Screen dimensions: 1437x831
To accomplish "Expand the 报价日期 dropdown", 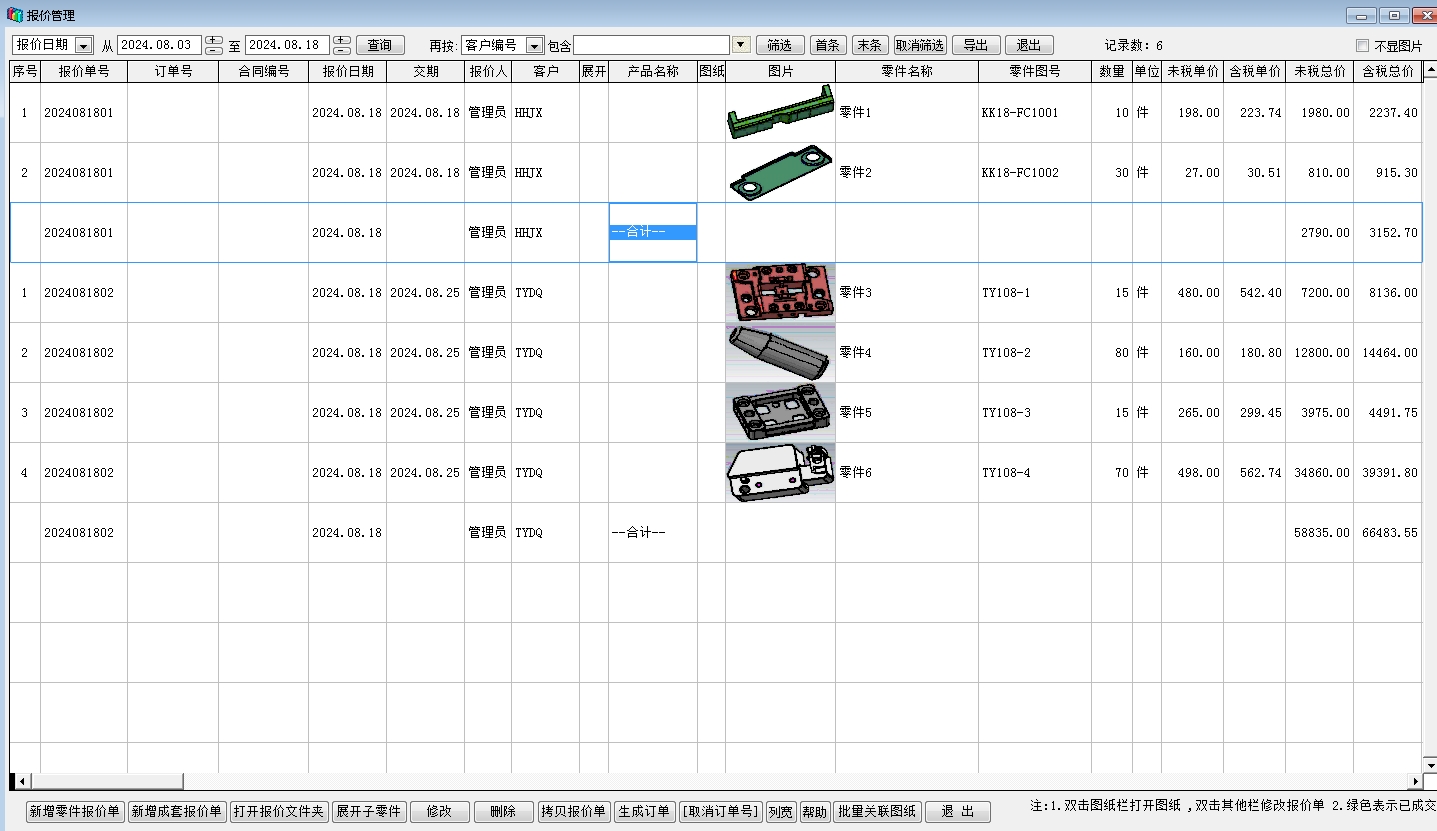I will [x=83, y=46].
